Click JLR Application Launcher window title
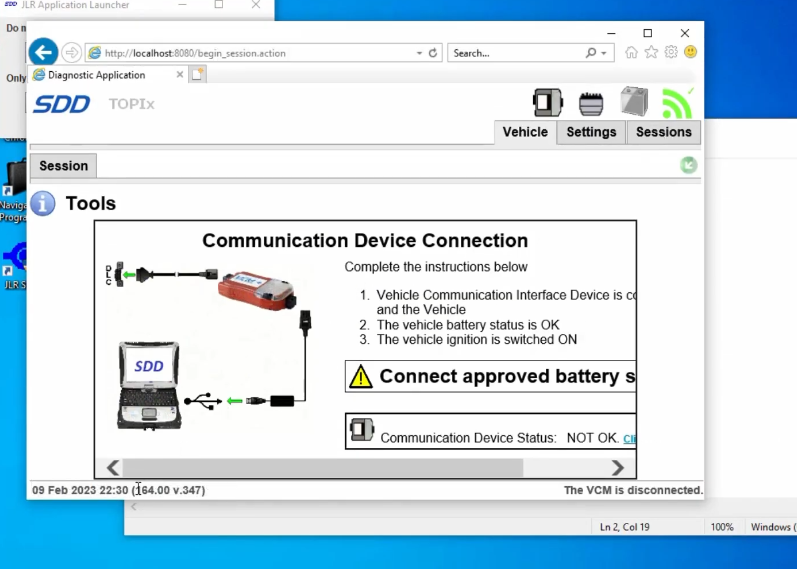This screenshot has height=569, width=797. (75, 5)
